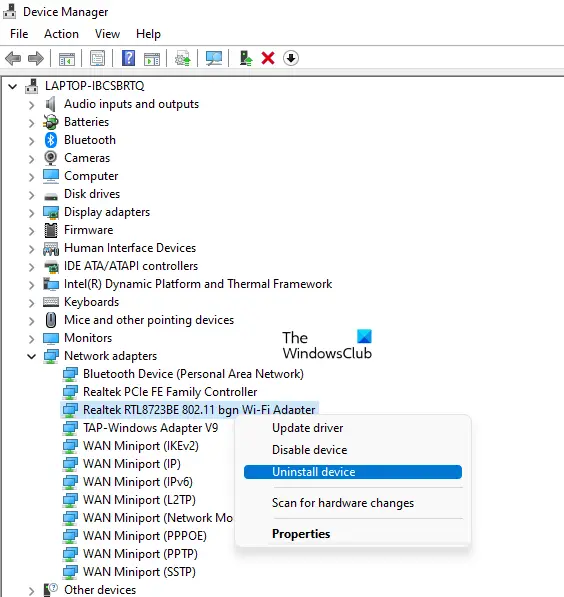Open the Action menu

61,34
